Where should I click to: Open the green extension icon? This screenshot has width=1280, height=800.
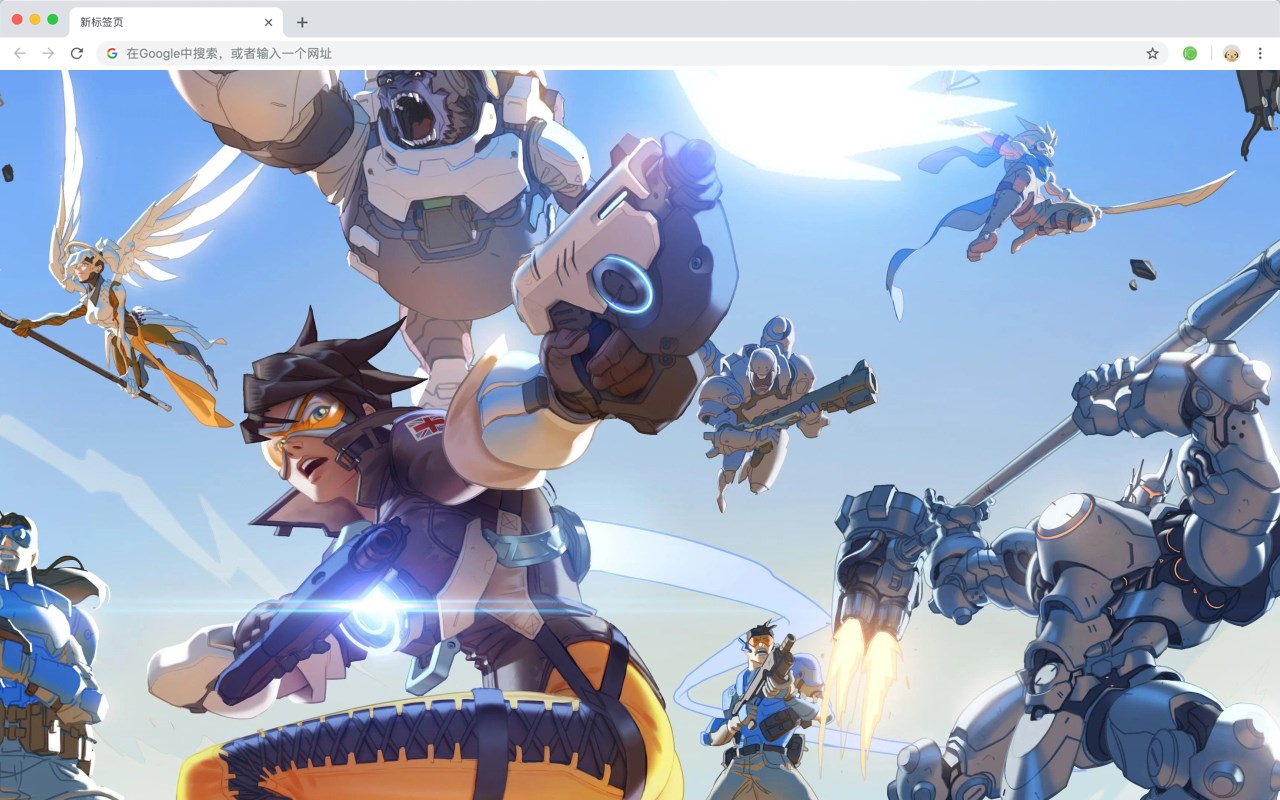tap(1190, 53)
